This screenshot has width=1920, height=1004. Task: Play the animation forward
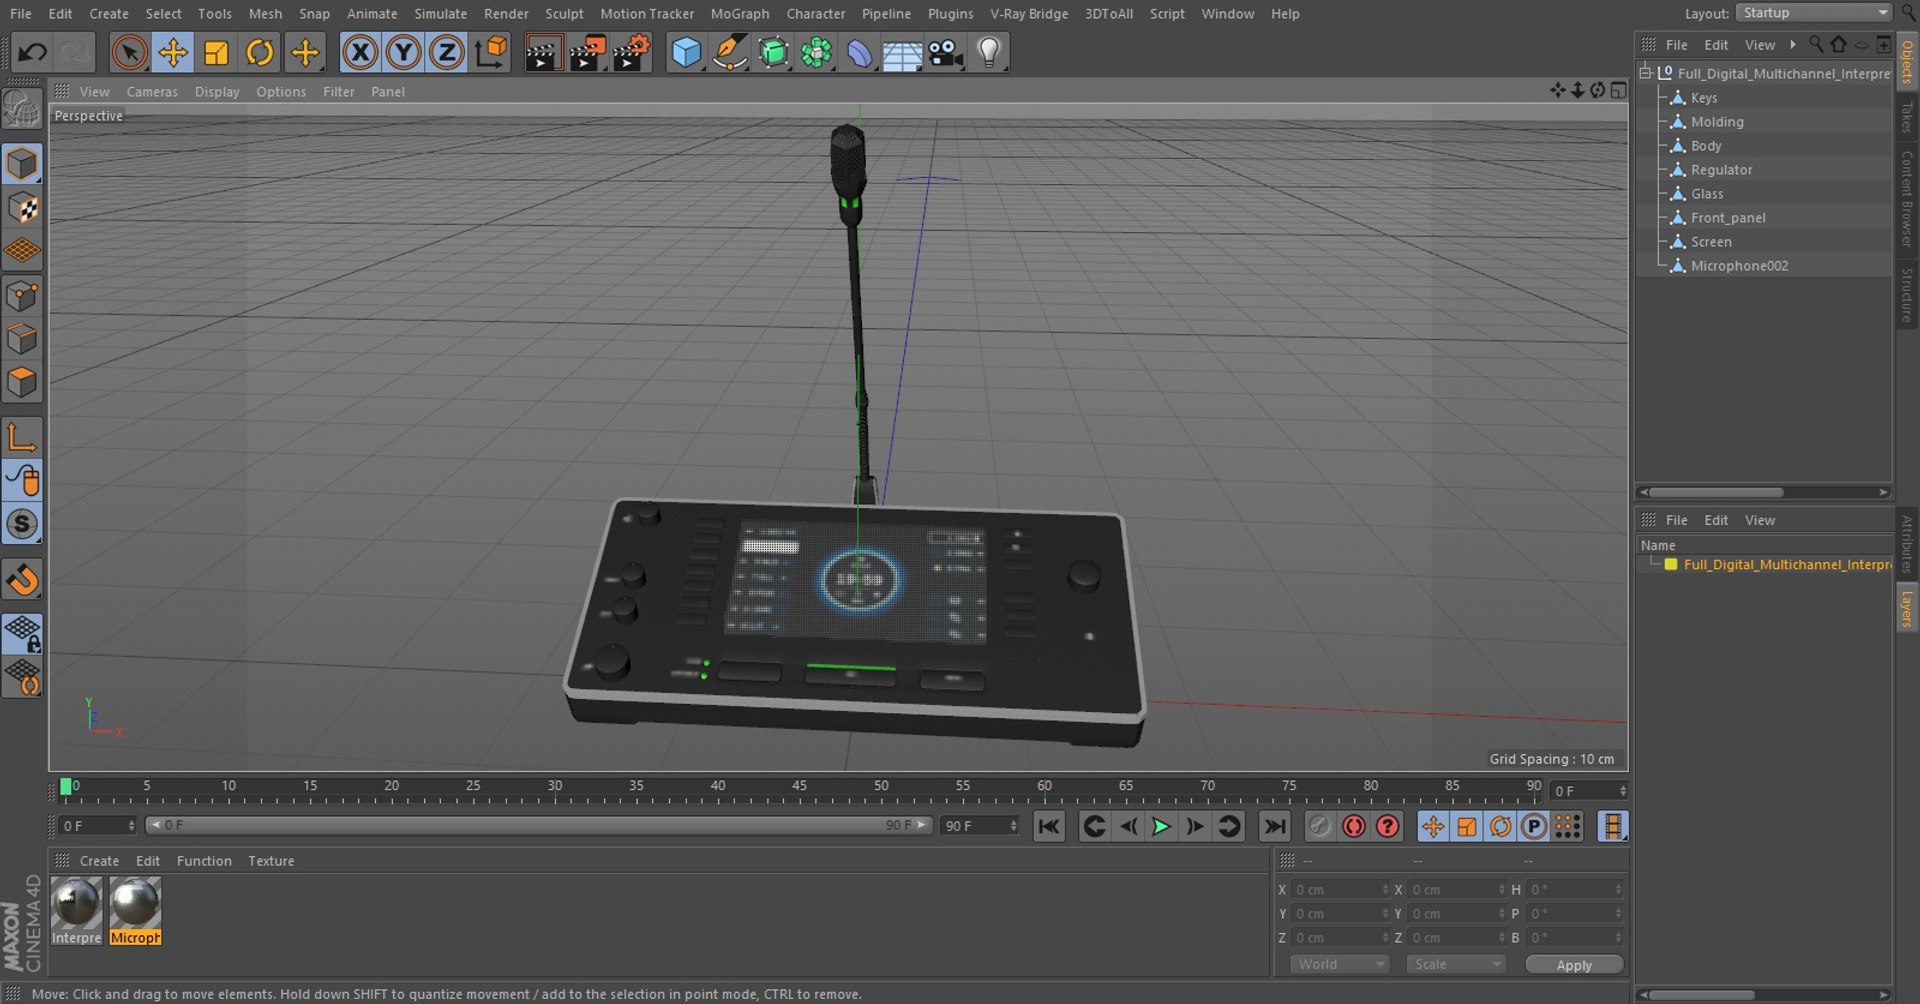click(1161, 826)
